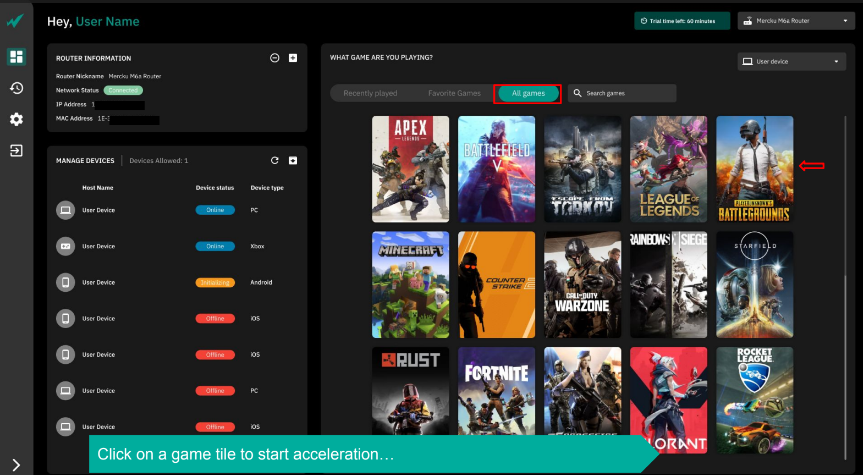Click the Xbox gamepad device icon
The height and width of the screenshot is (475, 863).
(x=65, y=246)
